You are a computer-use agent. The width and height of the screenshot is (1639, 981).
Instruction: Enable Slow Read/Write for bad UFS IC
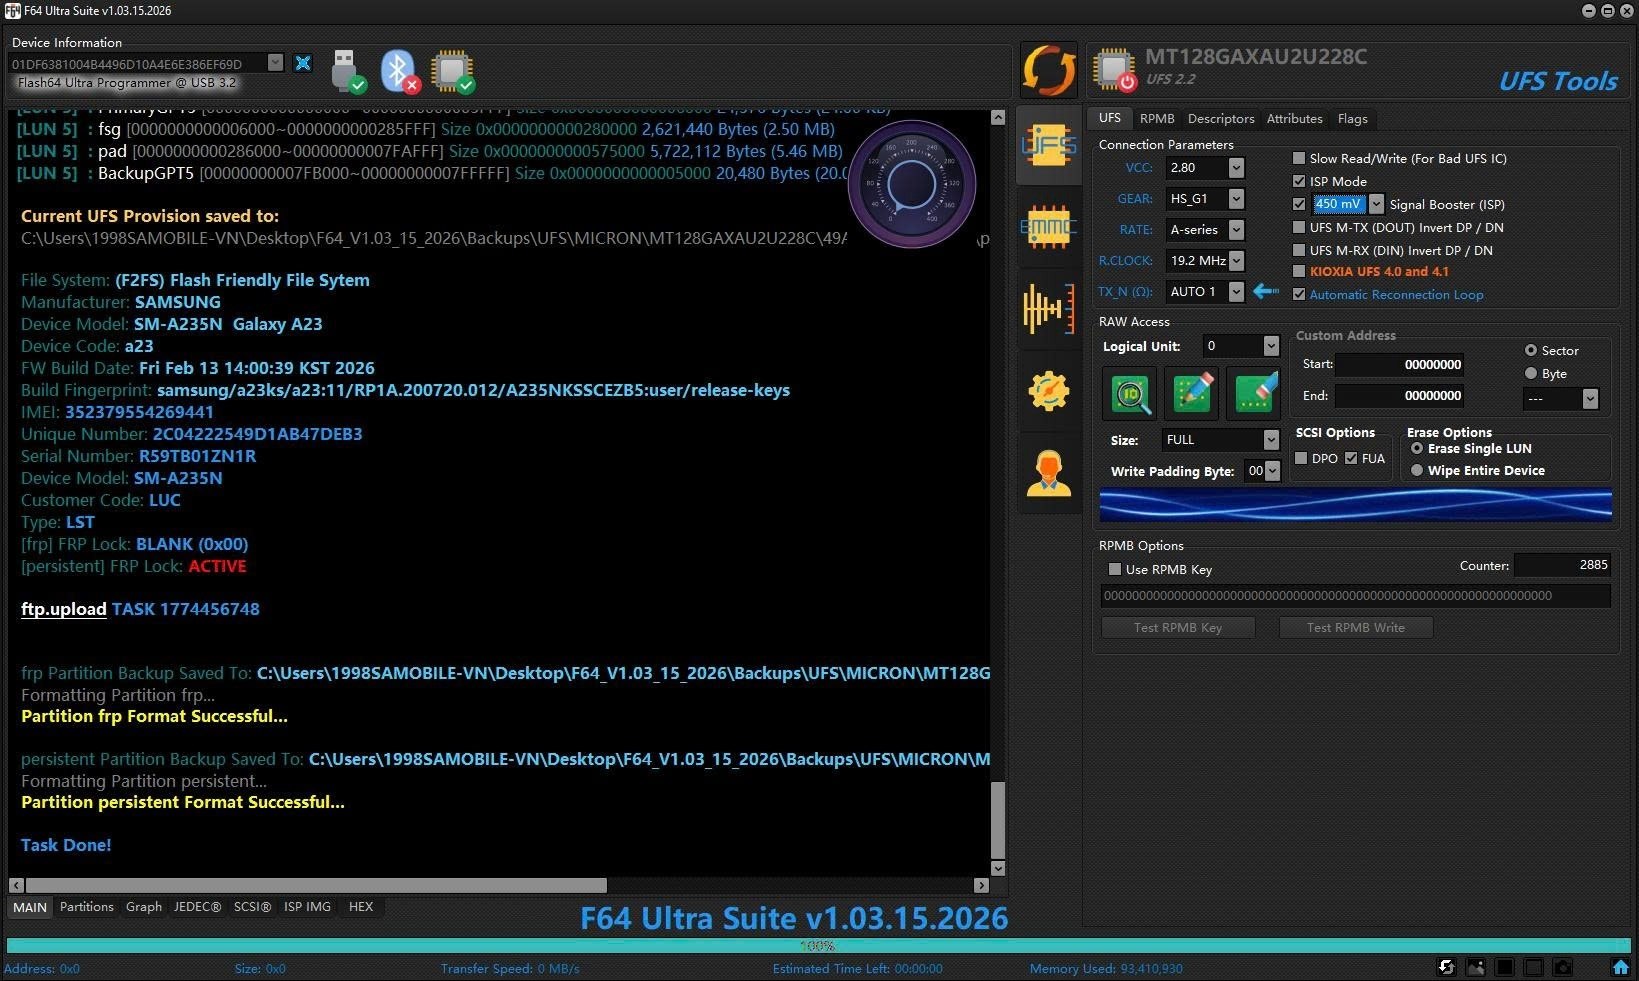(x=1299, y=158)
